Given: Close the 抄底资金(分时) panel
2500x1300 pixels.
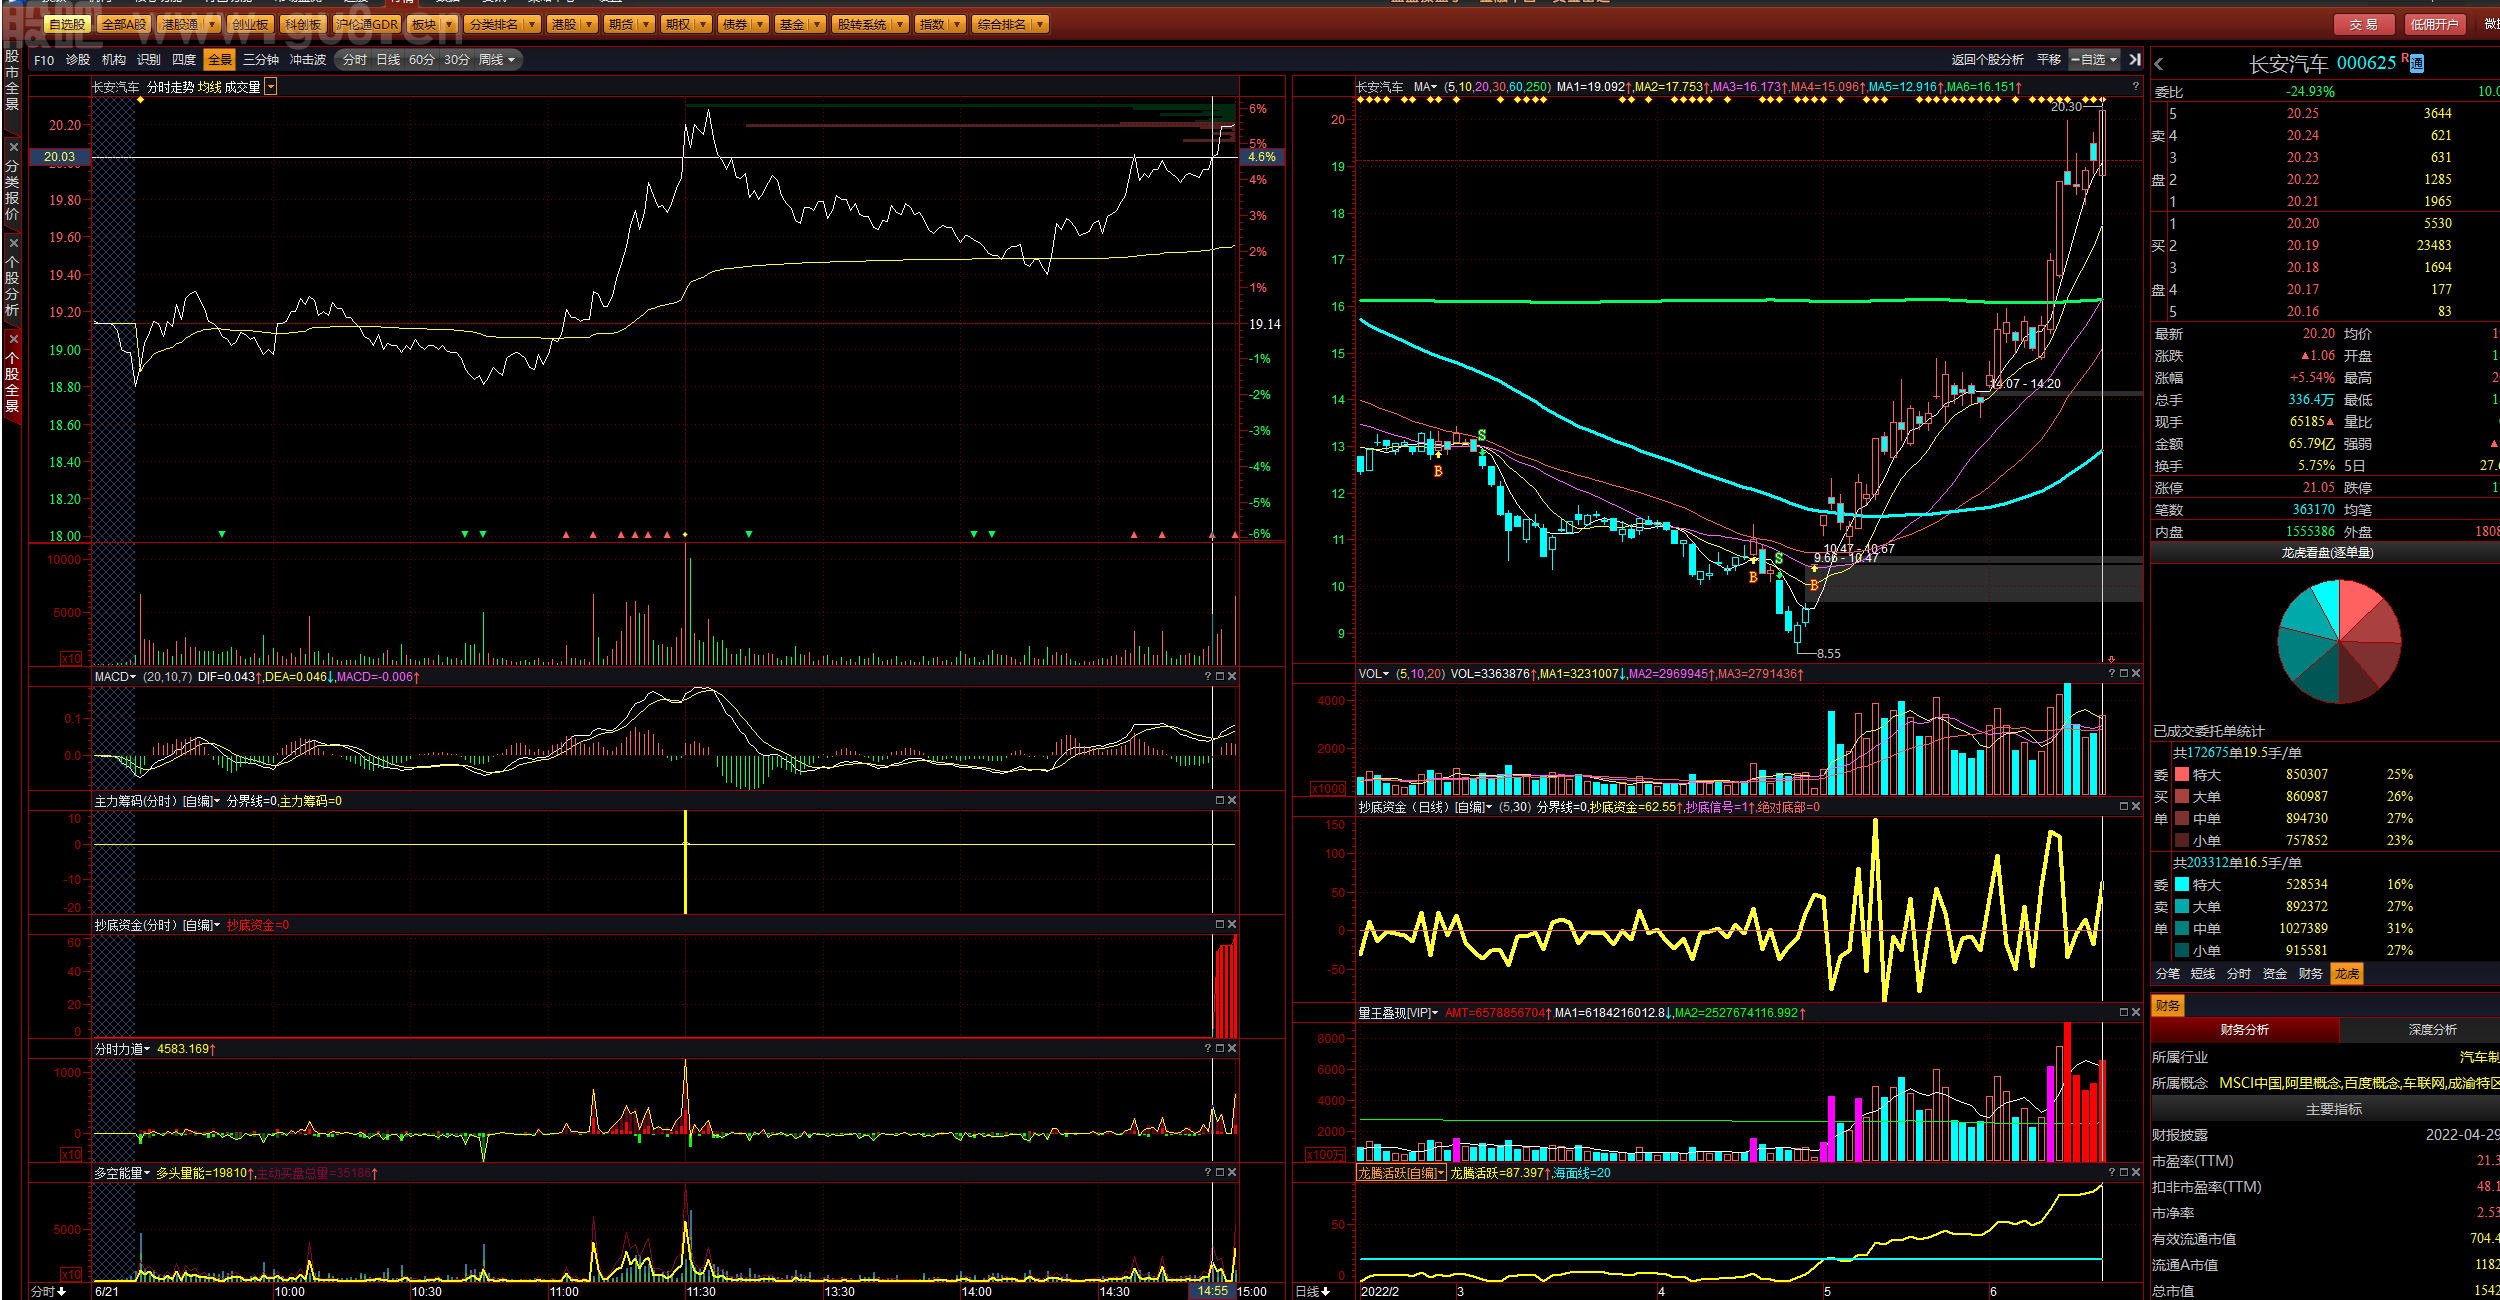Looking at the screenshot, I should coord(1232,925).
